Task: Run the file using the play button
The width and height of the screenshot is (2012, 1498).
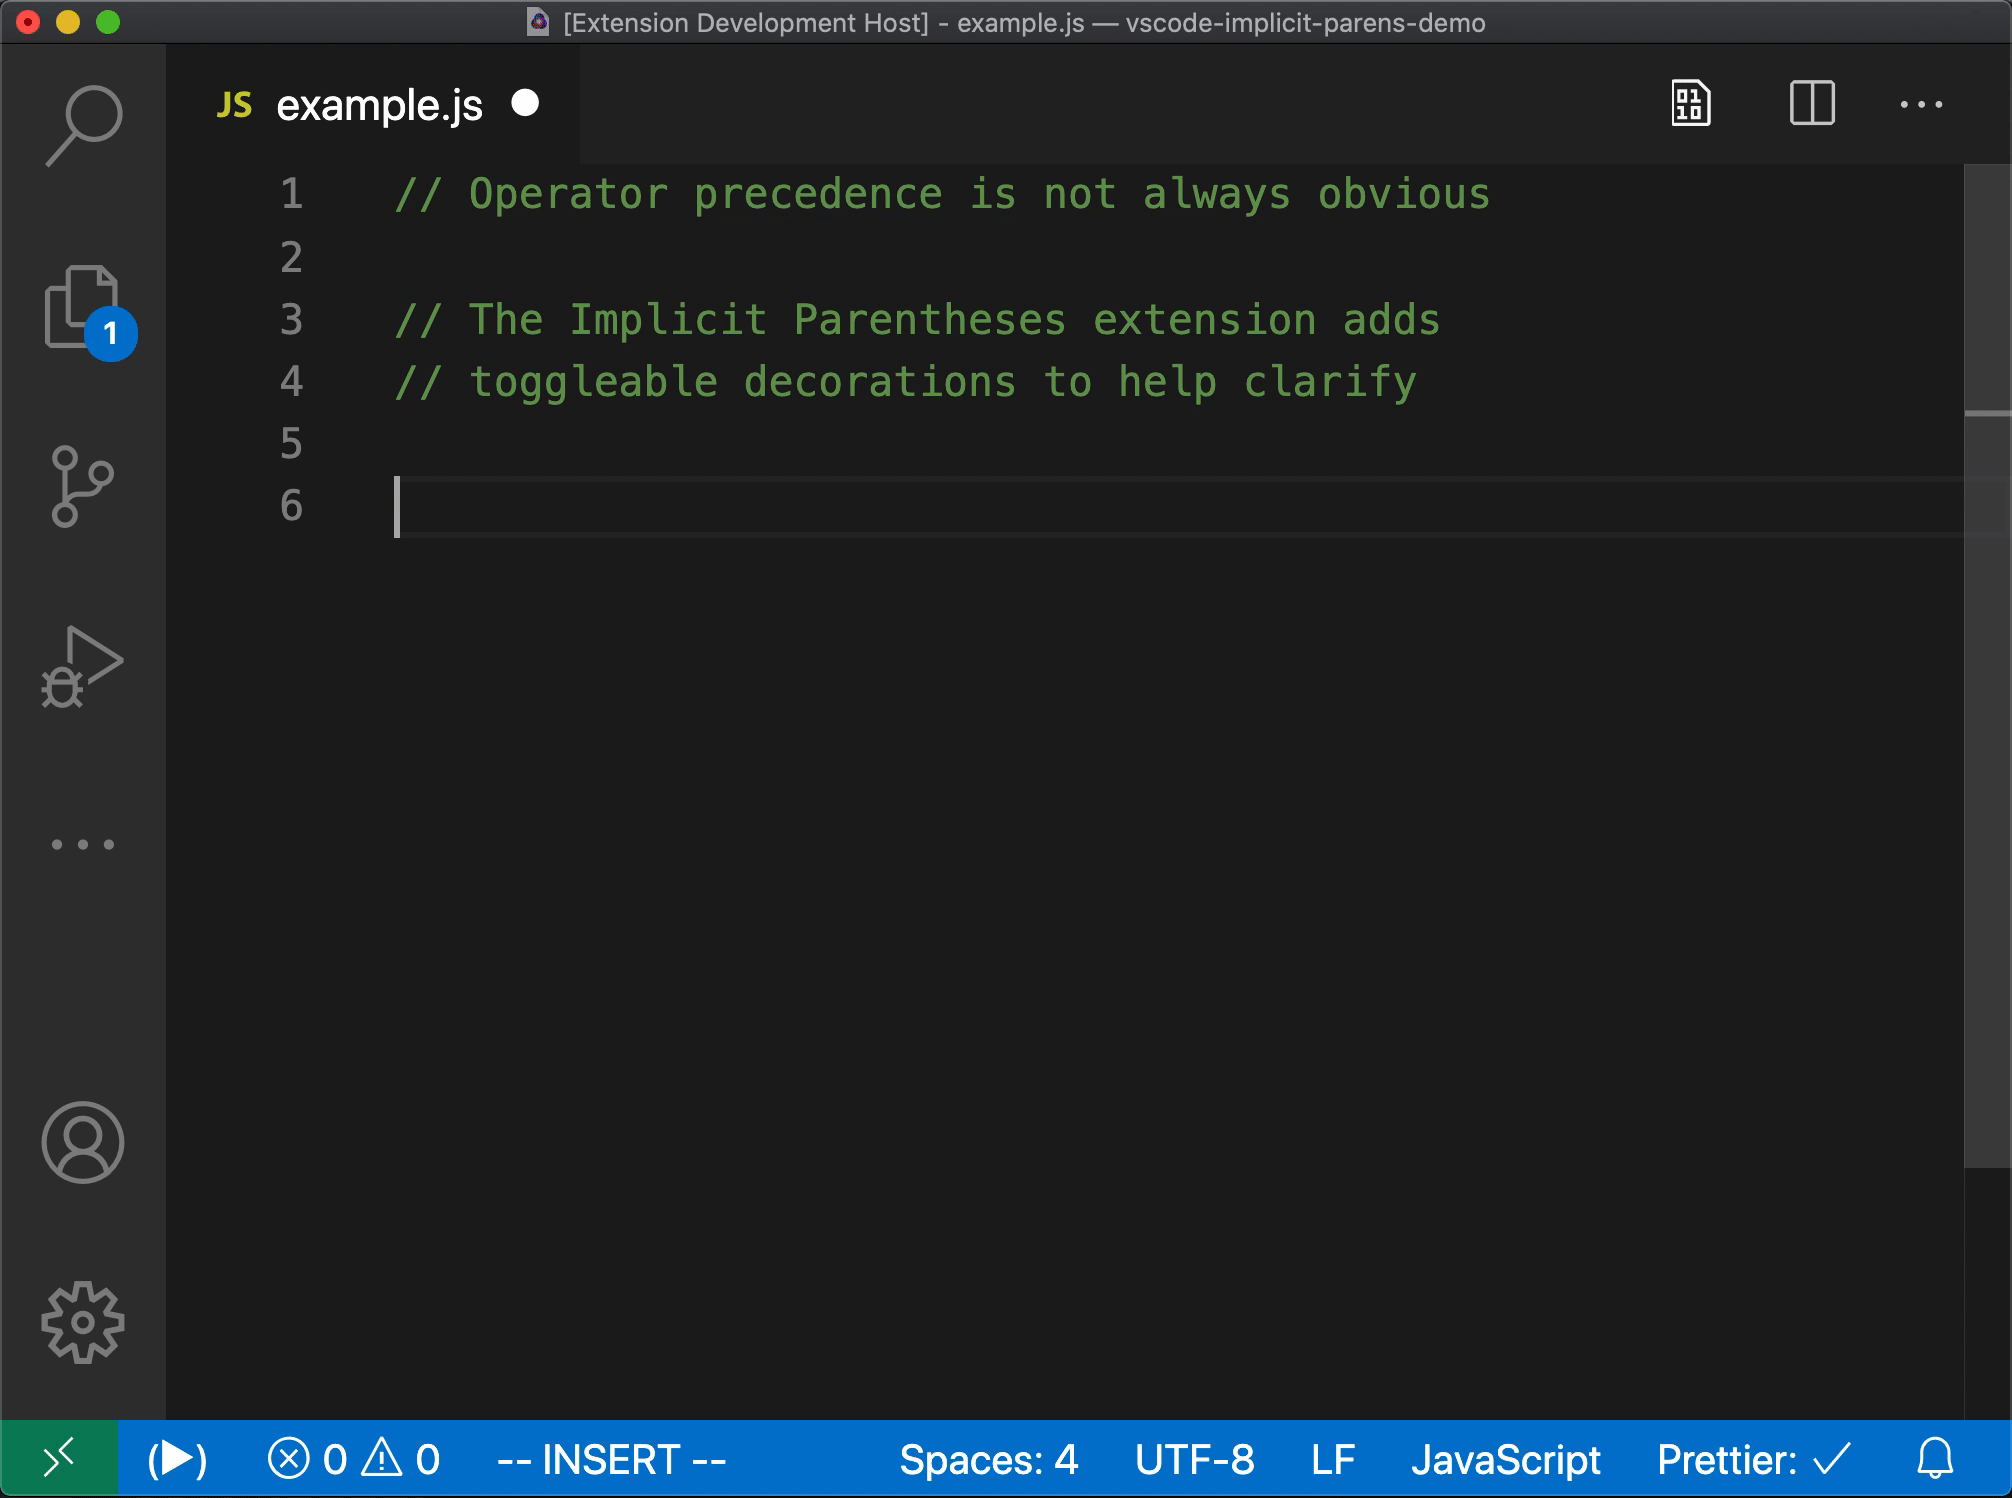Action: (176, 1460)
